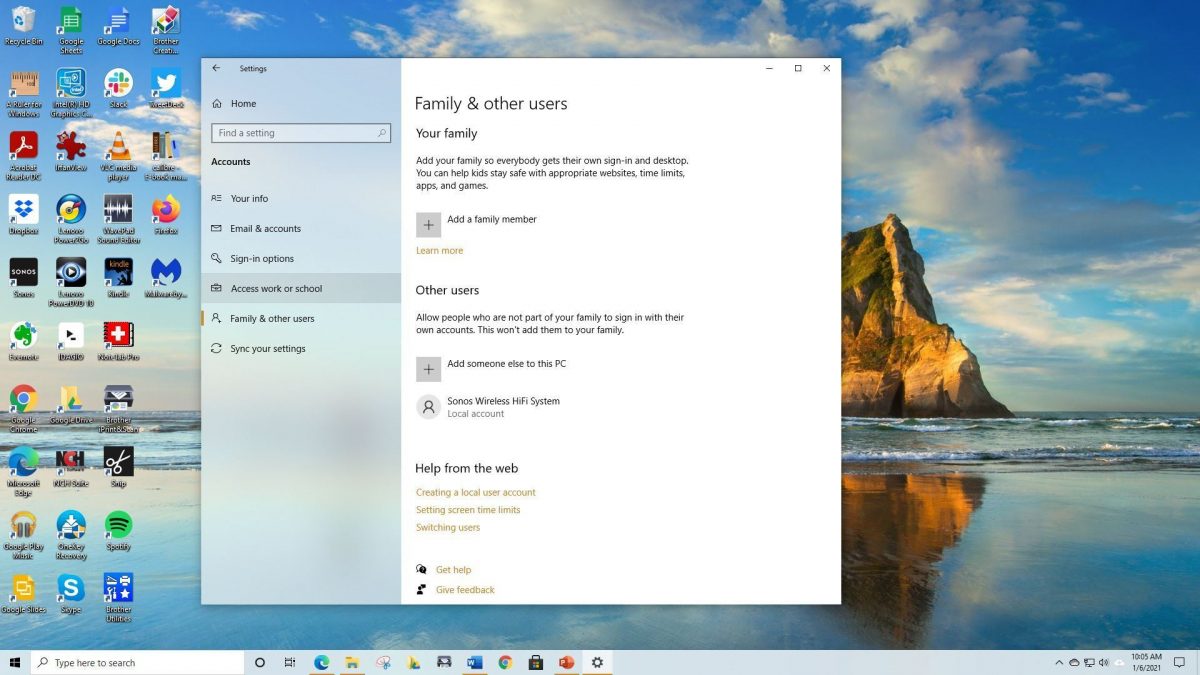Screen dimensions: 1200x675
Task: Select Access work or school
Action: point(276,289)
